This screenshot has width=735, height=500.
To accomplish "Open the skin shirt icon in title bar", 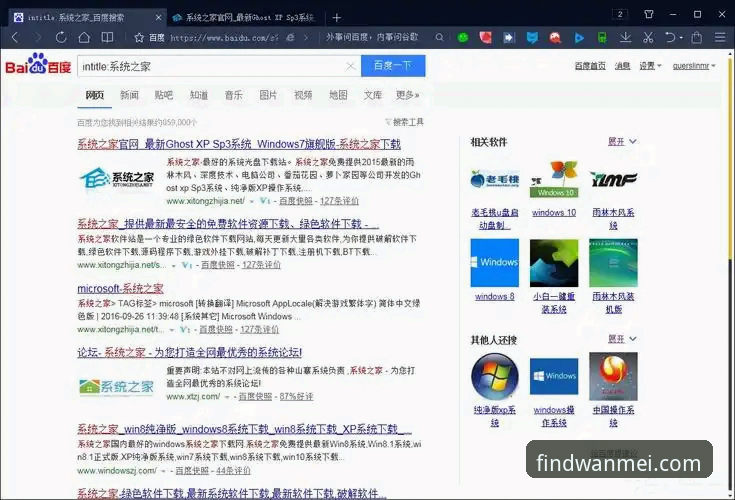I will 649,14.
